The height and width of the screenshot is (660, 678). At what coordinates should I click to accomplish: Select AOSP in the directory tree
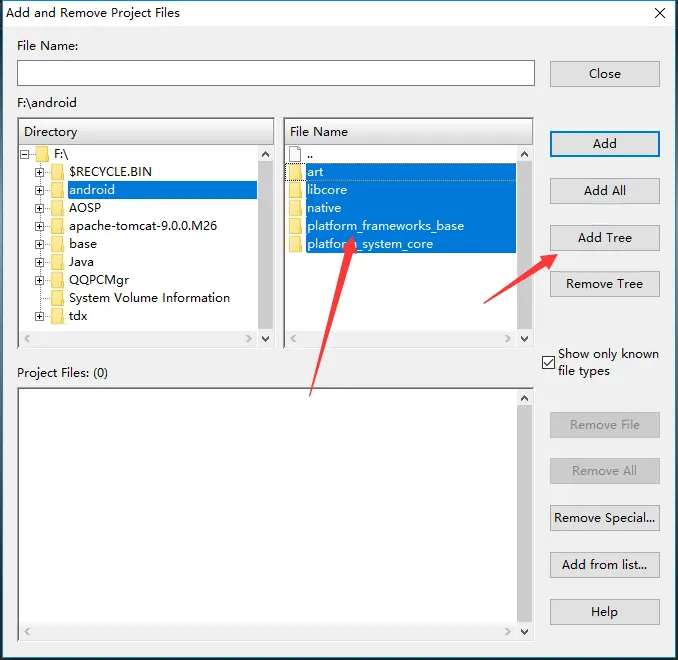(x=85, y=208)
